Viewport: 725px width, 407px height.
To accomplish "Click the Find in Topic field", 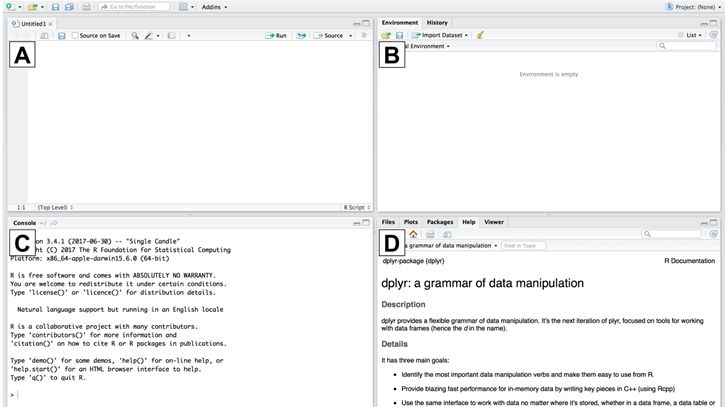I will click(x=523, y=246).
